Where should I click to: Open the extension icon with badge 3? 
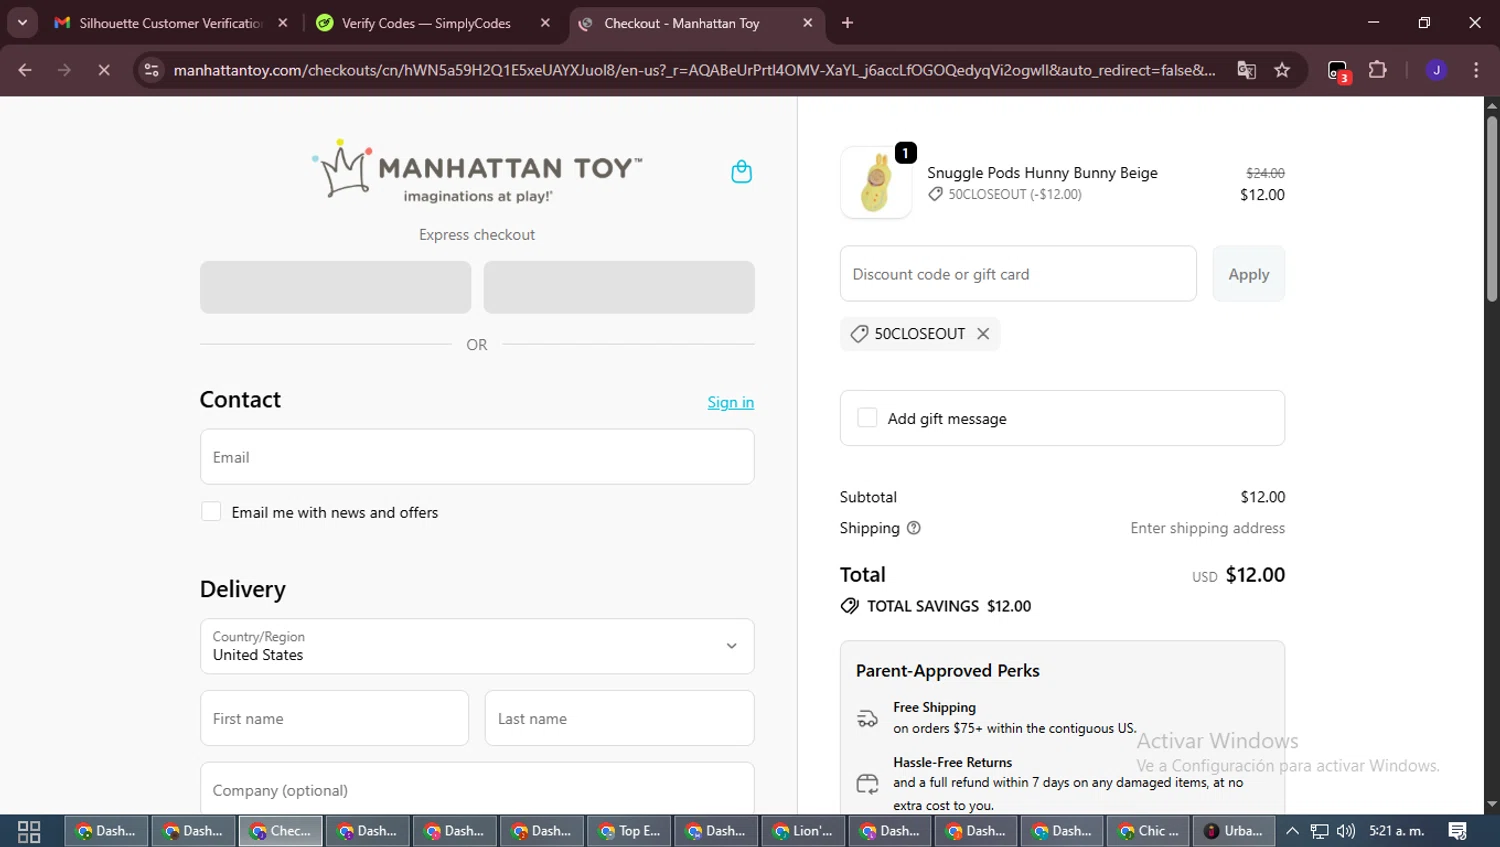tap(1338, 71)
